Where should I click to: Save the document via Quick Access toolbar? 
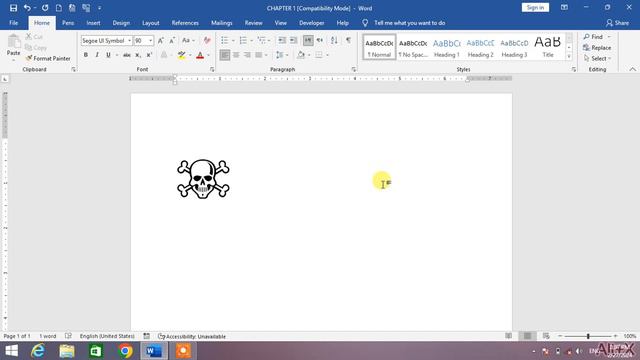click(x=13, y=8)
